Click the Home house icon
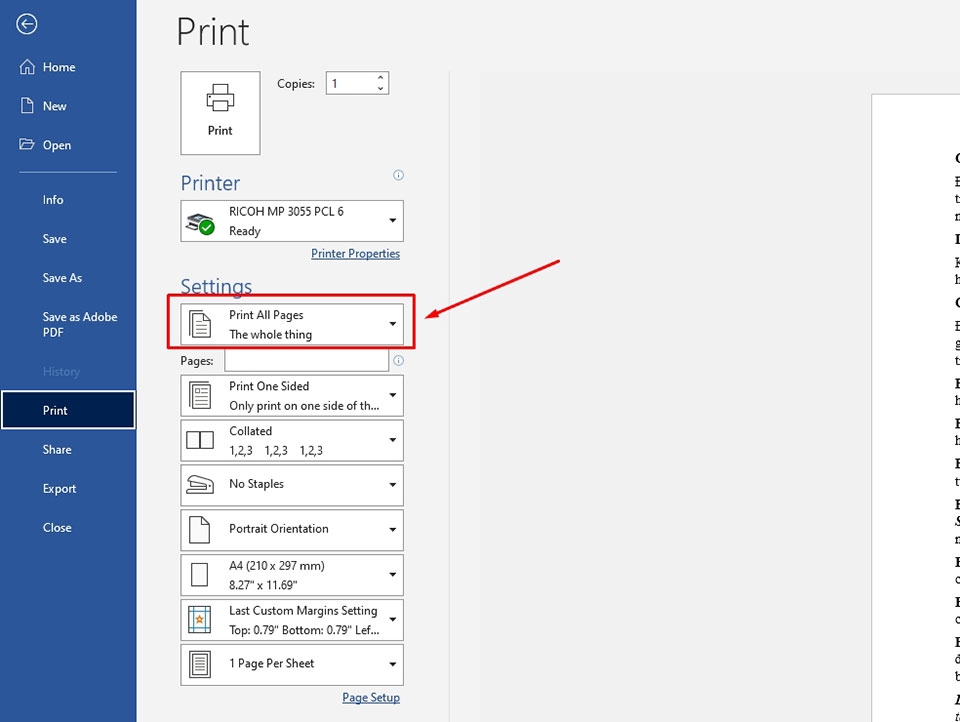The height and width of the screenshot is (722, 960). pos(27,67)
